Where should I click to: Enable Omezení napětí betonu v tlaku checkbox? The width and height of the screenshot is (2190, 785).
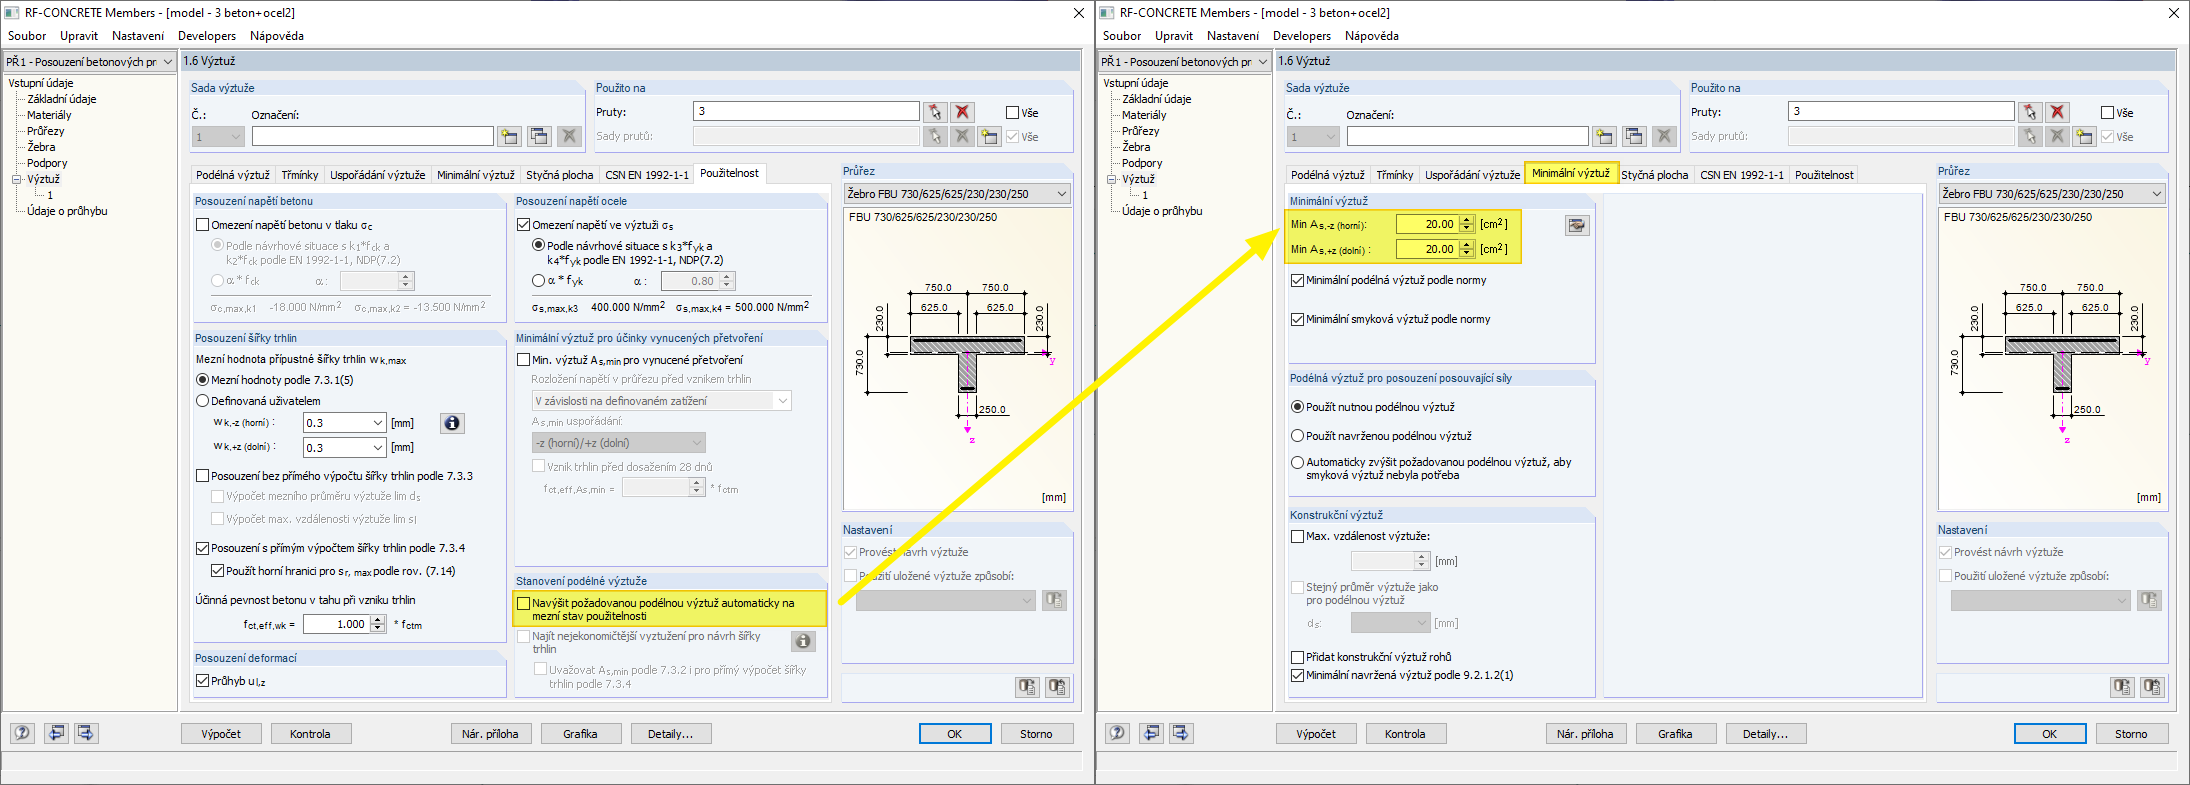pos(203,225)
